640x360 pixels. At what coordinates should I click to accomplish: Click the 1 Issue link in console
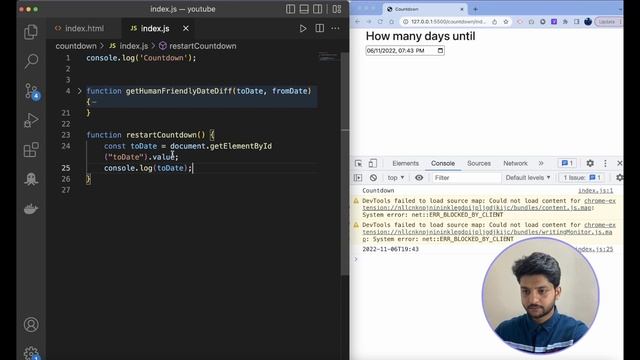tap(582, 178)
